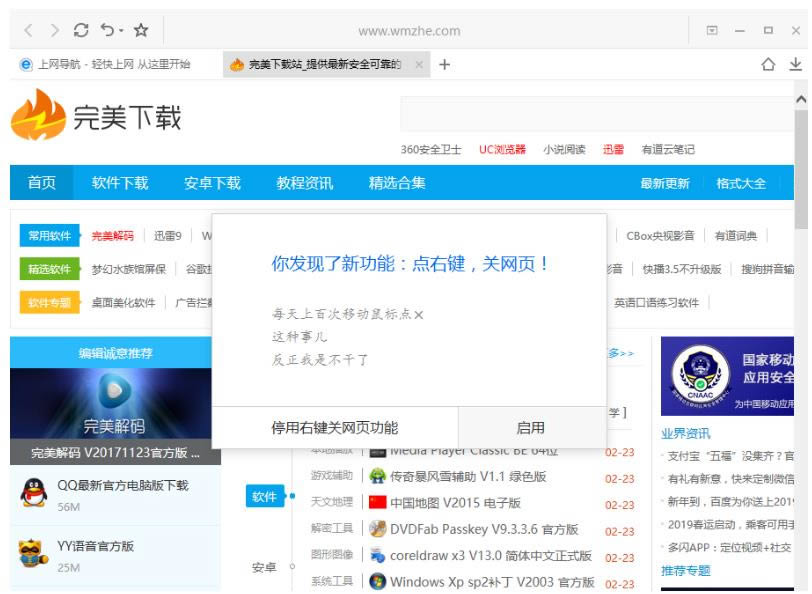This screenshot has width=812, height=594.
Task: Switch to the 上网导航 tab
Action: point(106,64)
